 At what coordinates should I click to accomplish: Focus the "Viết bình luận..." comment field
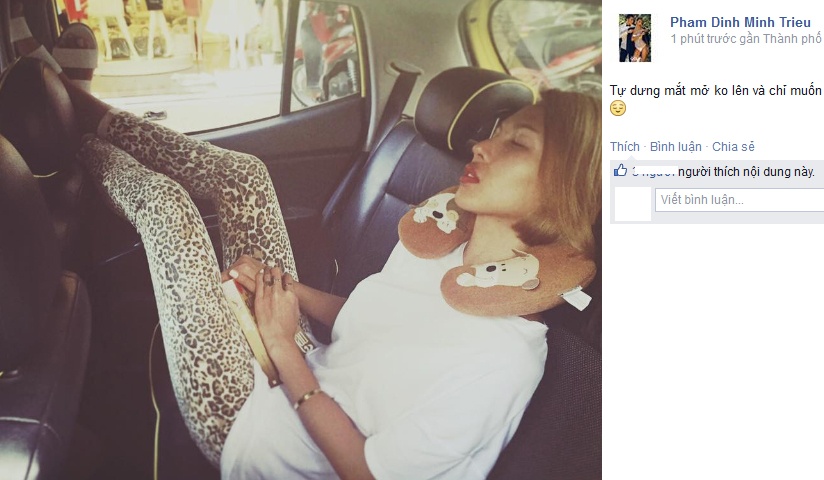tap(739, 200)
